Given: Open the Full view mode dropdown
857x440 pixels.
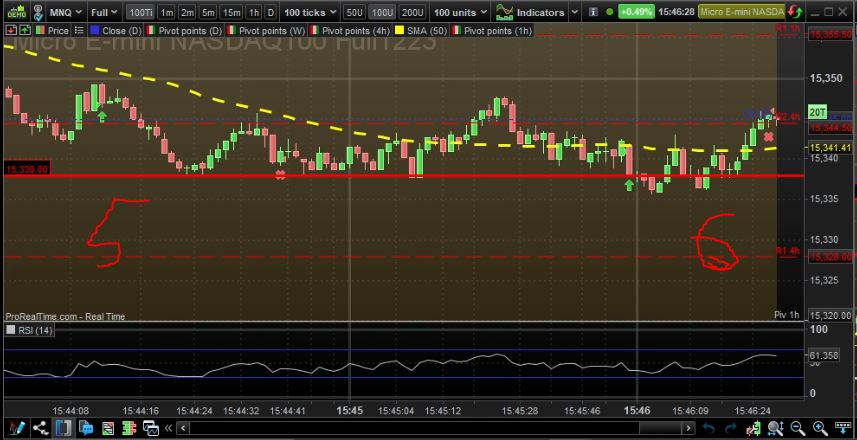Looking at the screenshot, I should 104,11.
